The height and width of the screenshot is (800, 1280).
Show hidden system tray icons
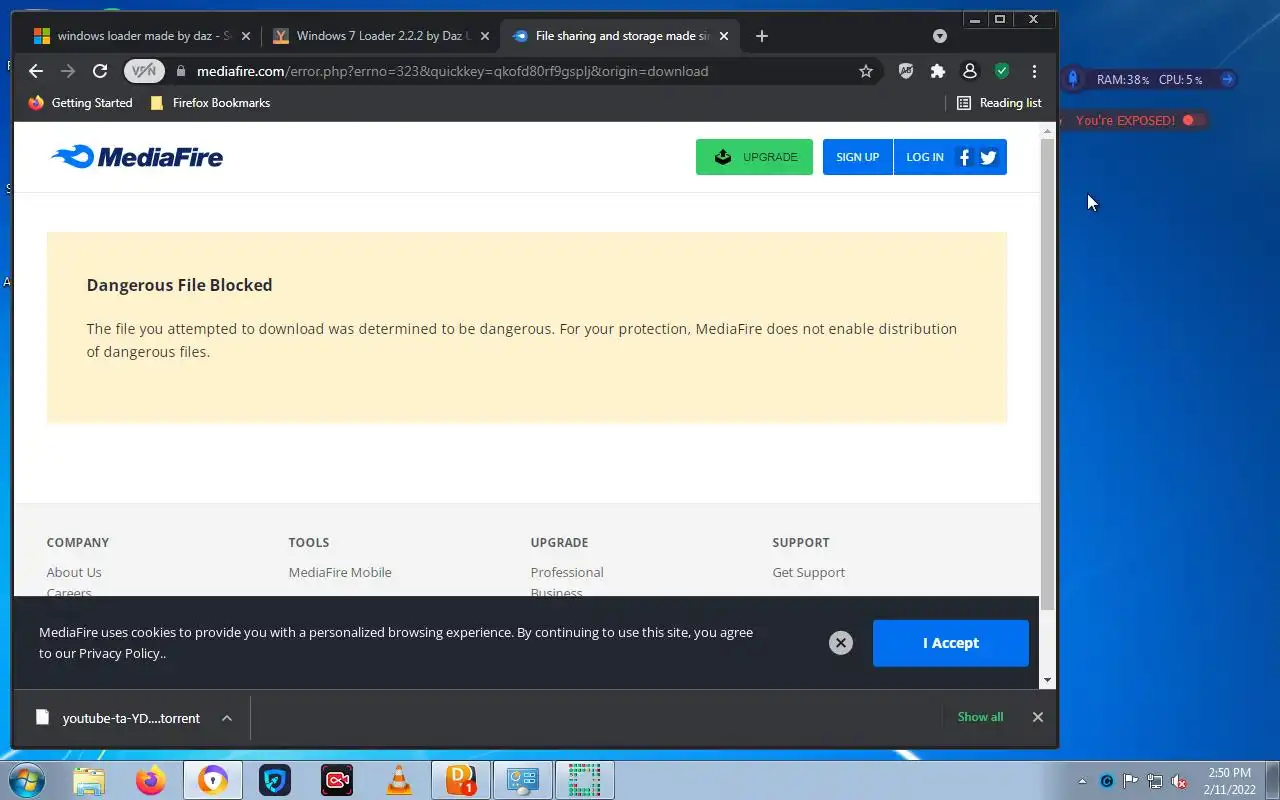[1082, 781]
